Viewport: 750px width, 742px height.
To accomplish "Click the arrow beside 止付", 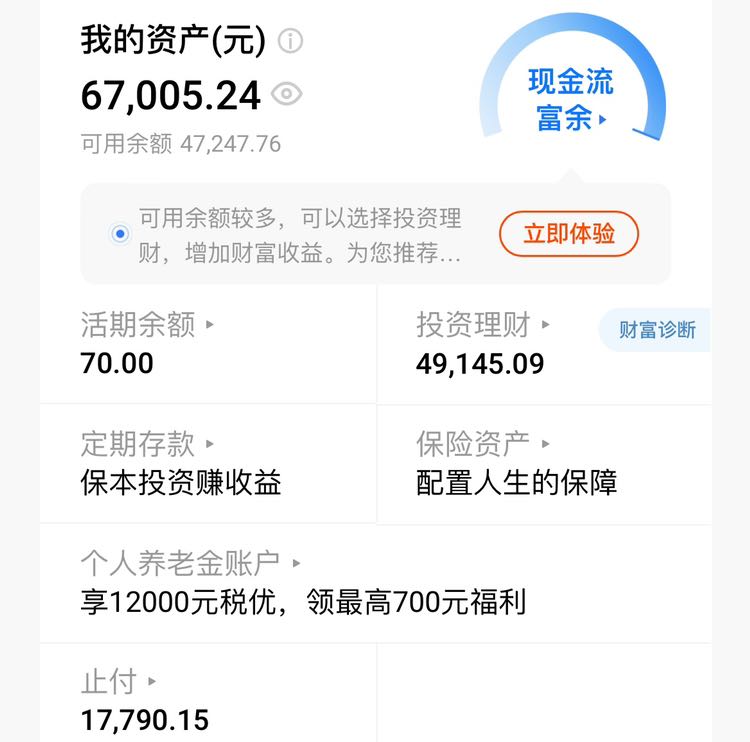I will pos(152,681).
